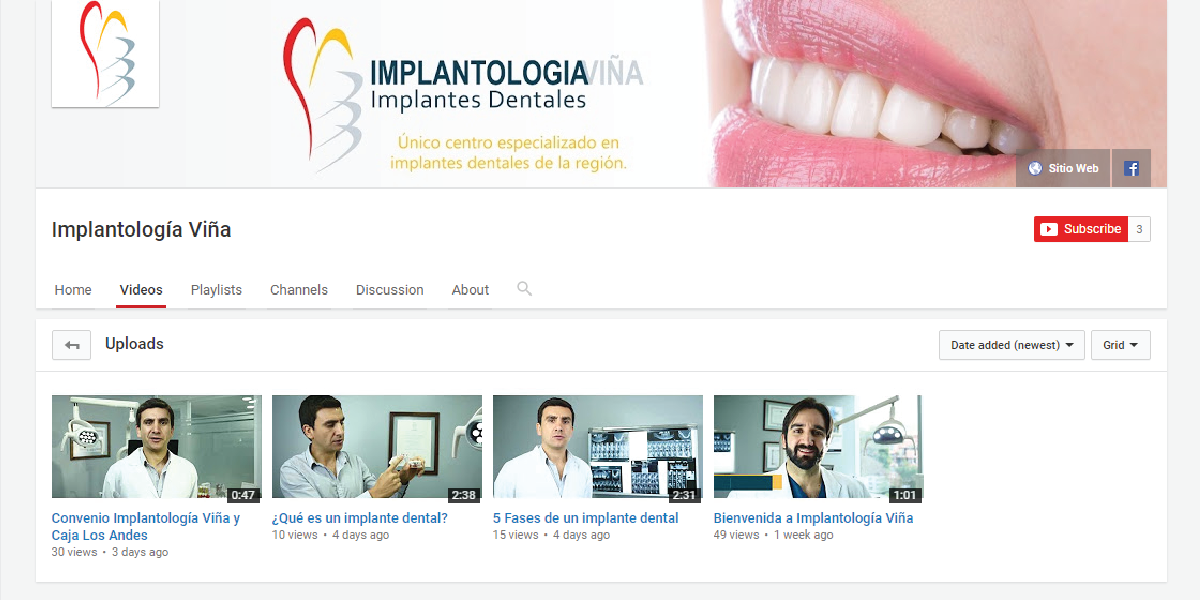The image size is (1200, 600).
Task: Click the 0:47 duration badge
Action: (243, 494)
